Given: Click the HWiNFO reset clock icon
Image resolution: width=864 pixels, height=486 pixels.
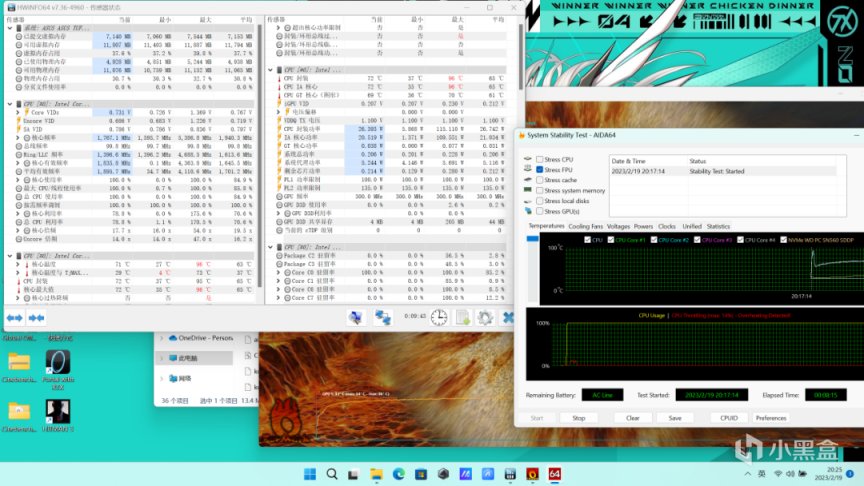Looking at the screenshot, I should [438, 317].
